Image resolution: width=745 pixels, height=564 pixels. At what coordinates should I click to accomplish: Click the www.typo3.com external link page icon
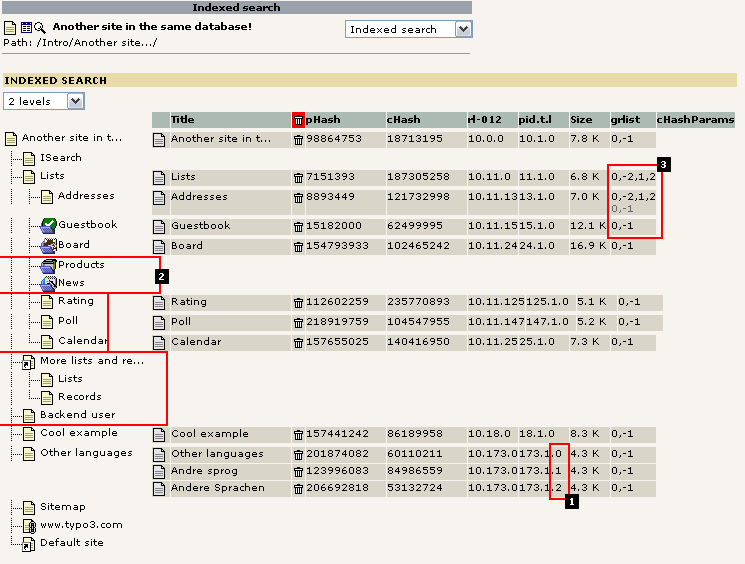(29, 525)
